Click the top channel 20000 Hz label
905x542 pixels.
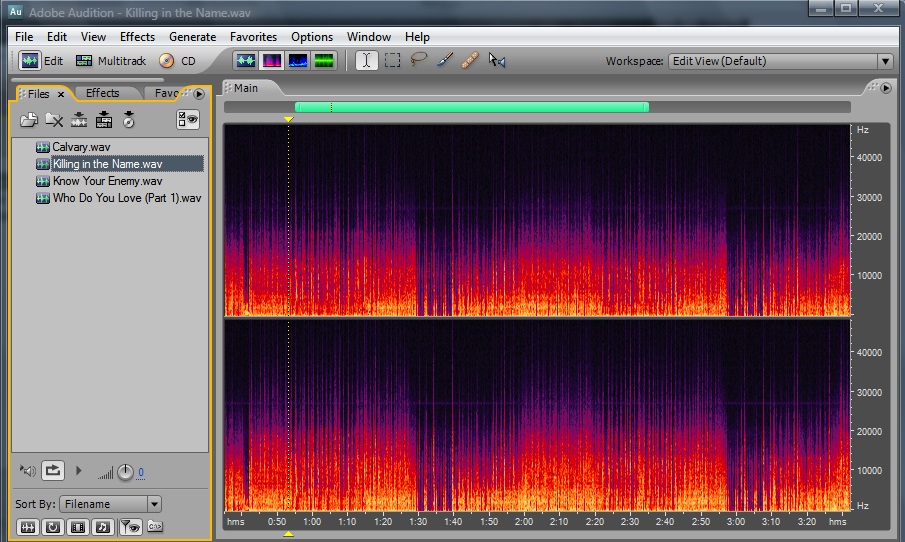click(869, 237)
